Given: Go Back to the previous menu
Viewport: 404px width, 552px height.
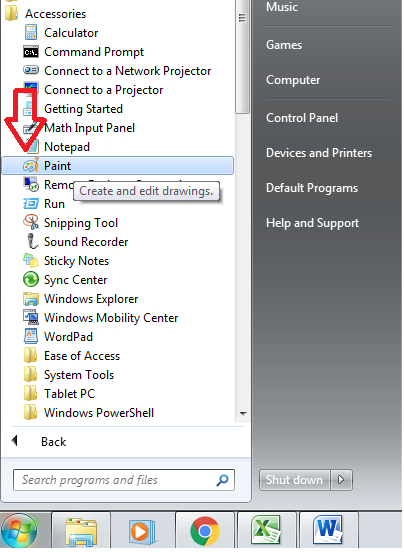Looking at the screenshot, I should (x=39, y=441).
